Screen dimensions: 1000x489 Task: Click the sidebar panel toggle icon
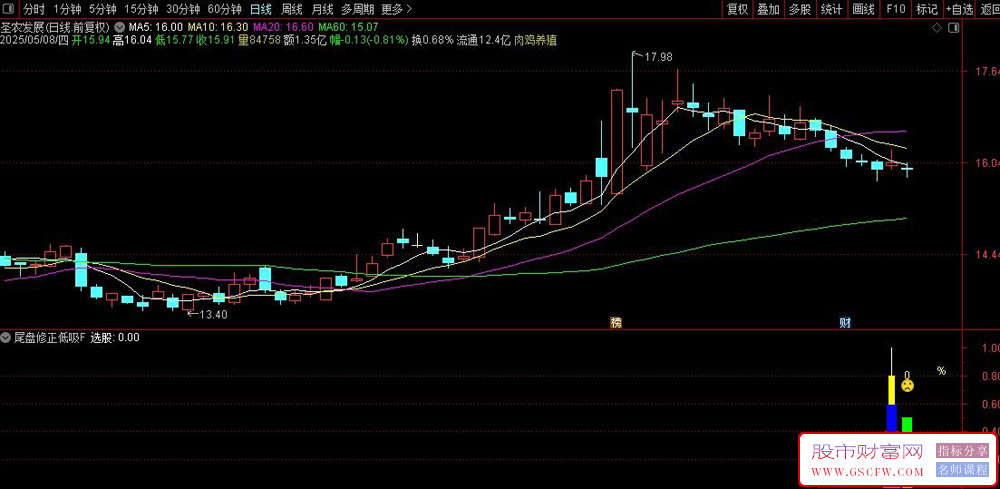[x=953, y=28]
